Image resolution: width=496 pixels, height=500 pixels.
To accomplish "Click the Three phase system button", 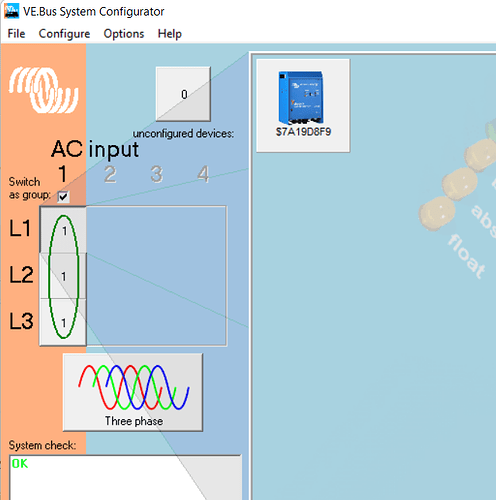I will [133, 392].
